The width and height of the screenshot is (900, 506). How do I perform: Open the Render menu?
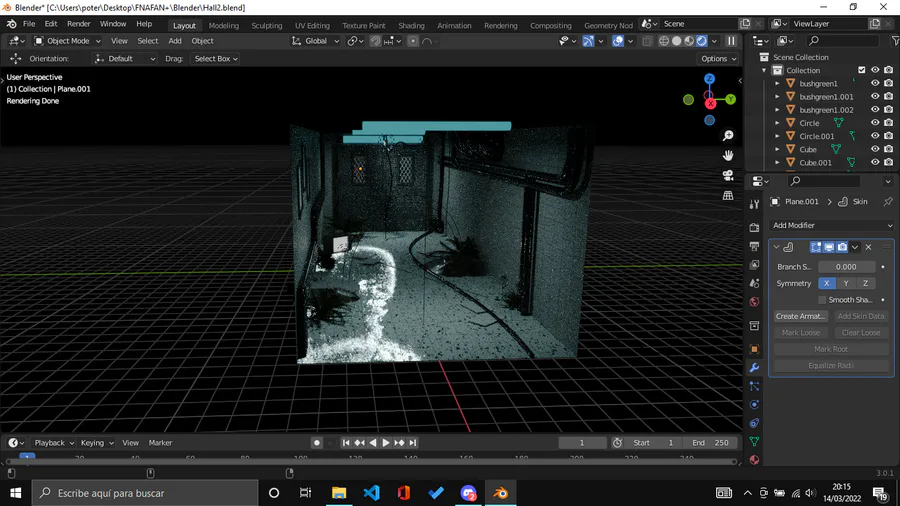pyautogui.click(x=79, y=24)
